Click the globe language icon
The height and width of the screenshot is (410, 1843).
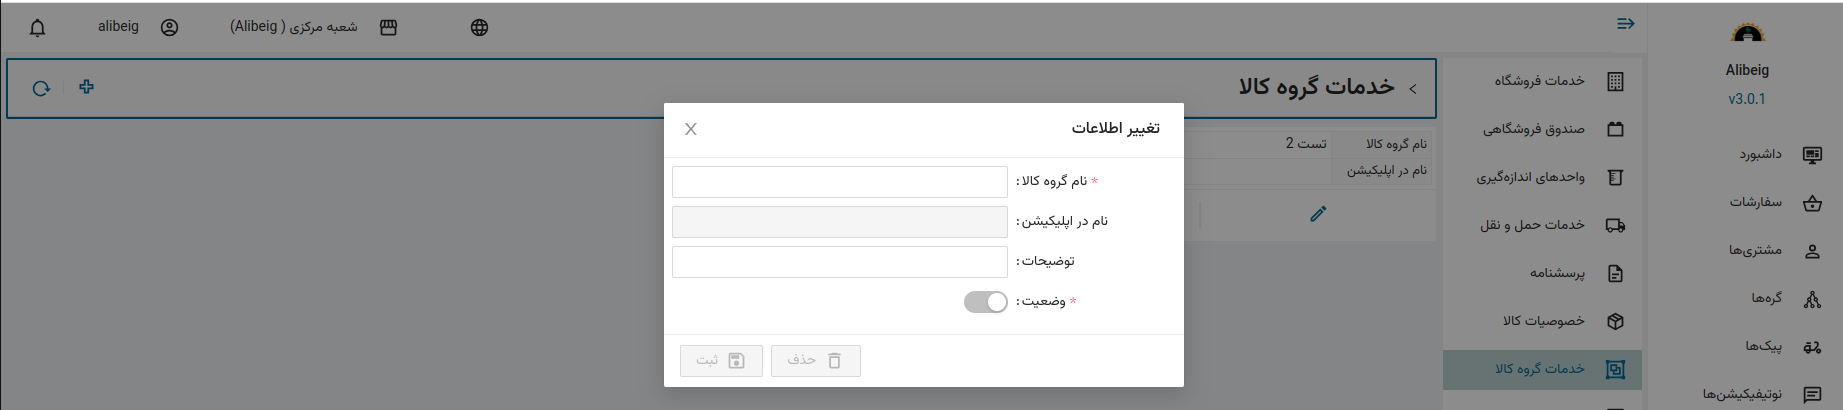pos(480,28)
